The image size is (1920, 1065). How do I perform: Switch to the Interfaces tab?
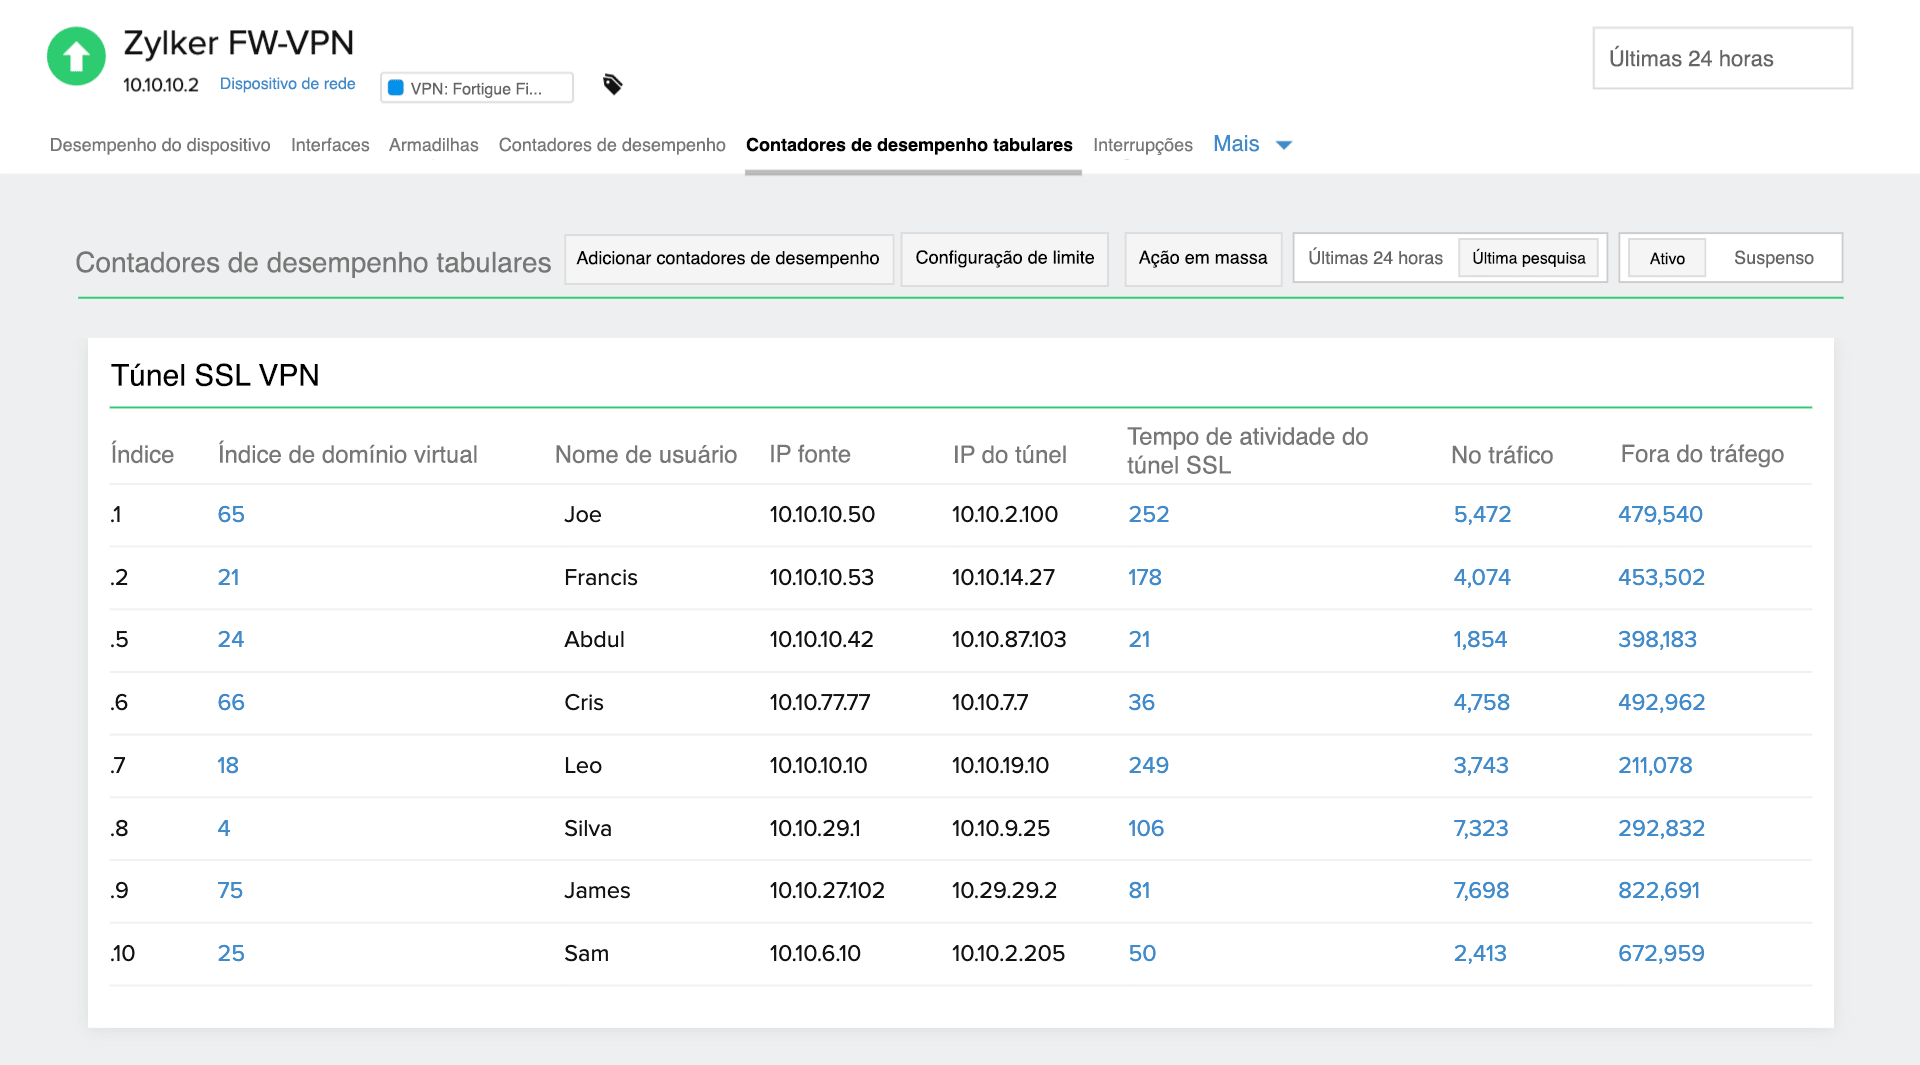(x=330, y=145)
